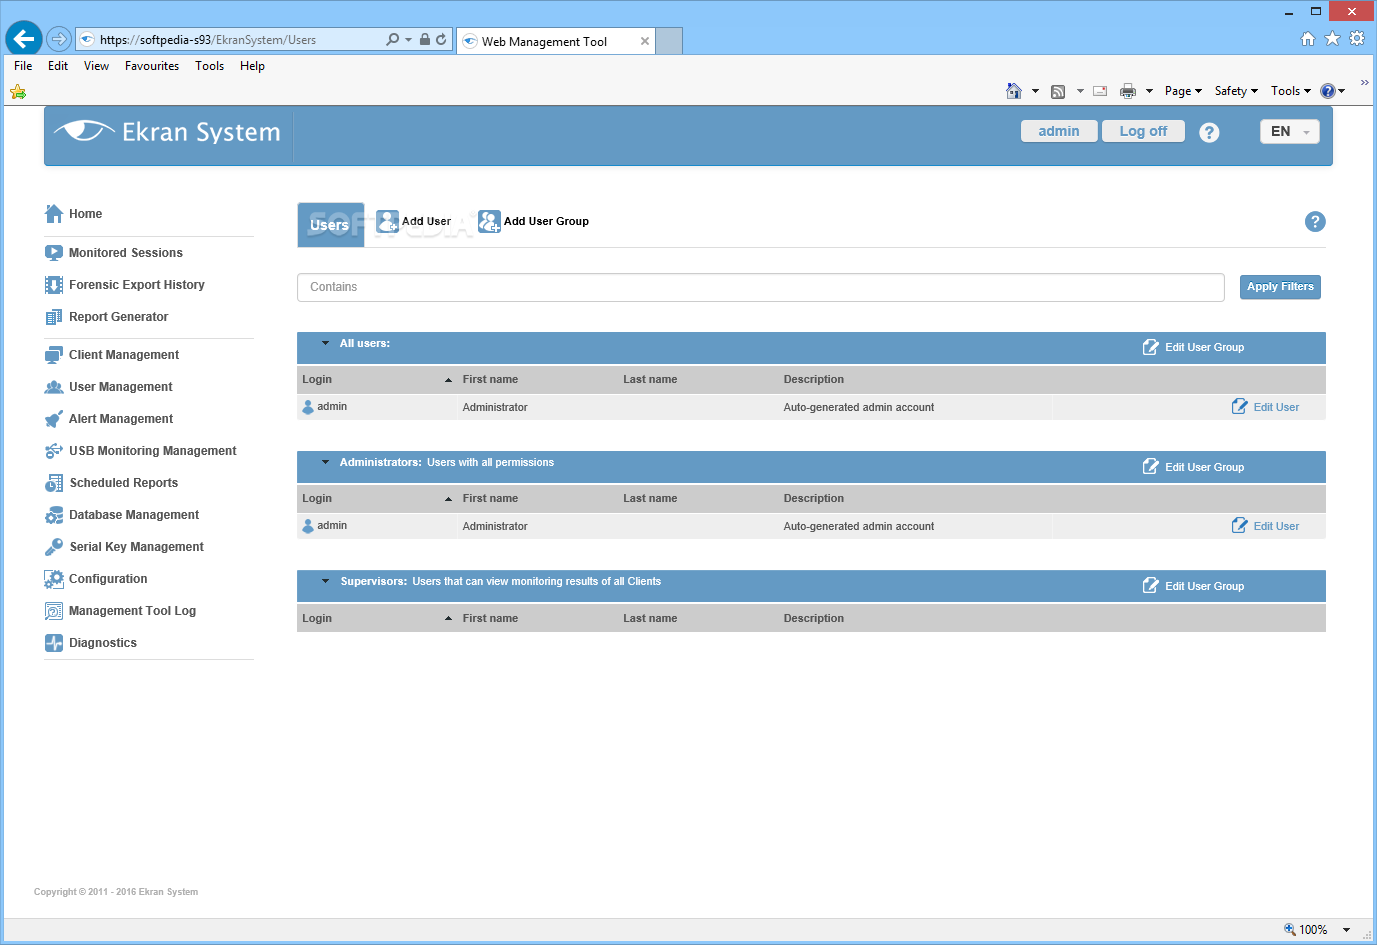Open the Tools menu in menu bar
The image size is (1377, 945).
tap(209, 66)
